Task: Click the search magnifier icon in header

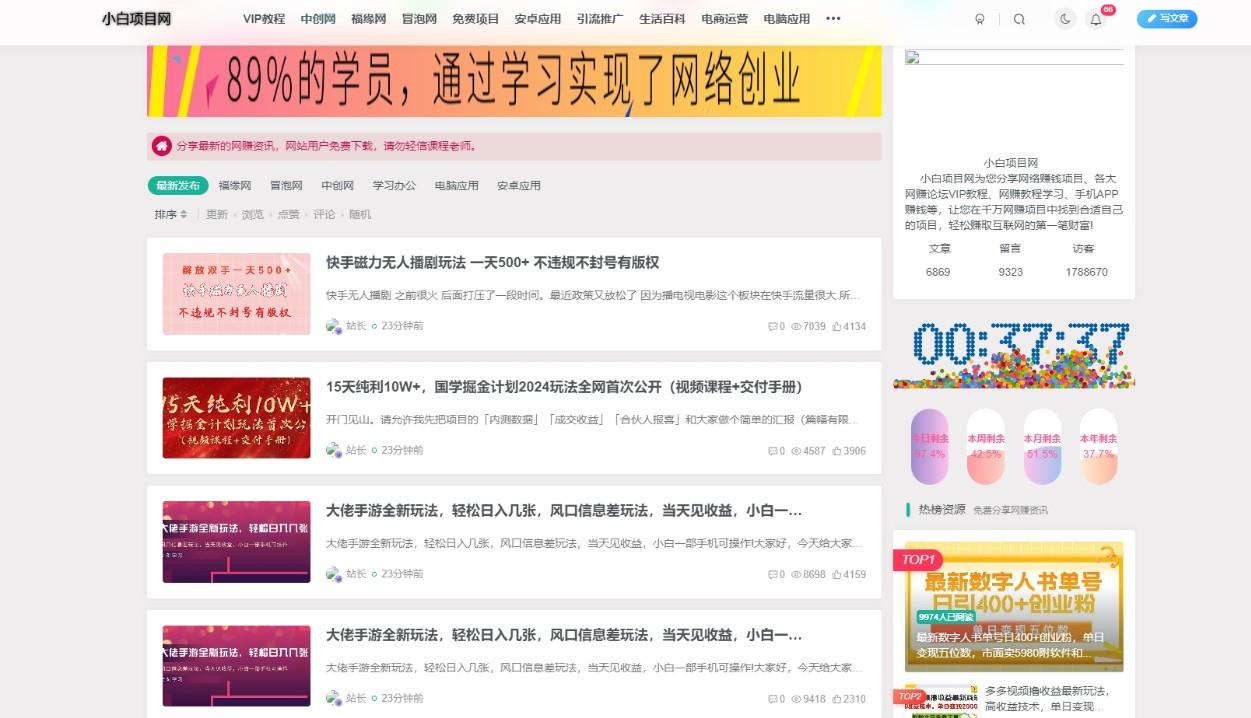Action: pos(1019,19)
